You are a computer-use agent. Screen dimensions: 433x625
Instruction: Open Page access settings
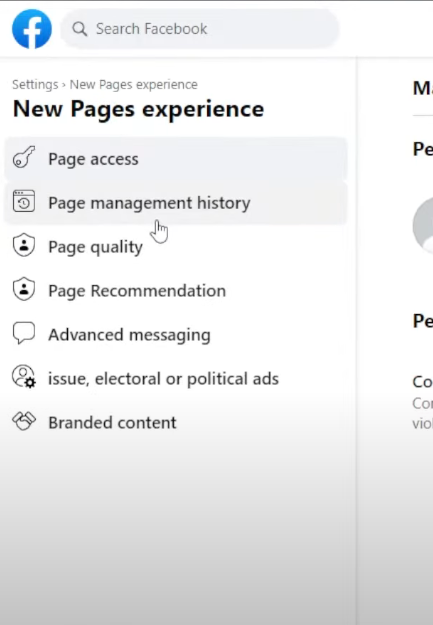click(x=176, y=159)
